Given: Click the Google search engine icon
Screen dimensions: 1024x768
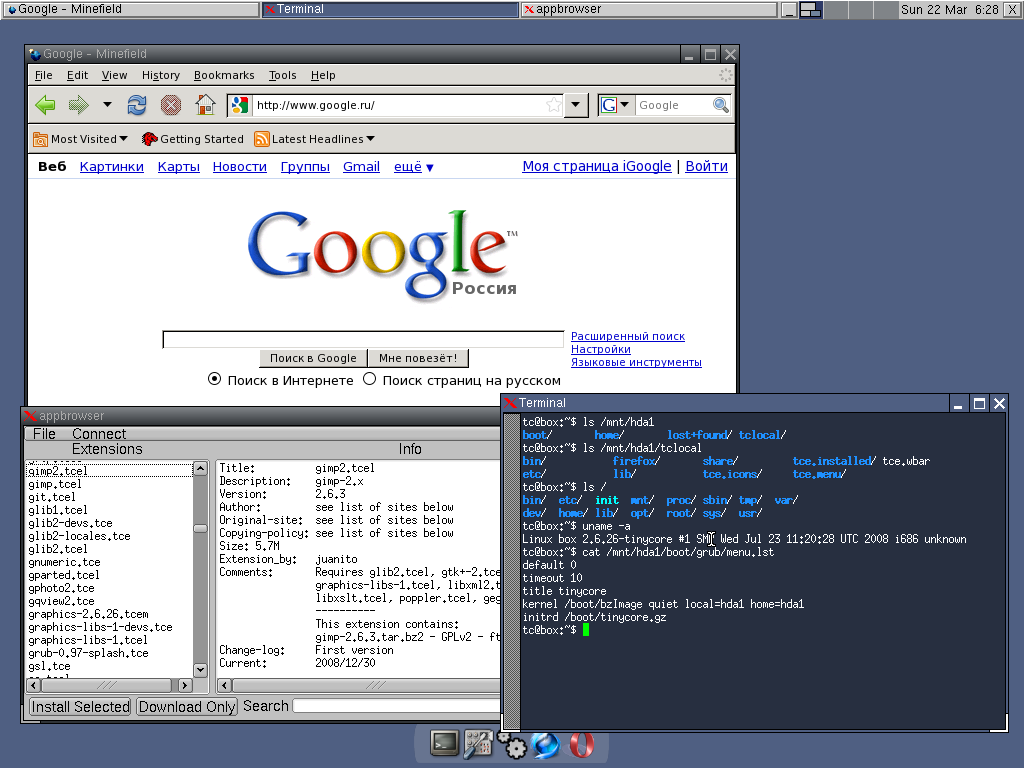Looking at the screenshot, I should (609, 104).
